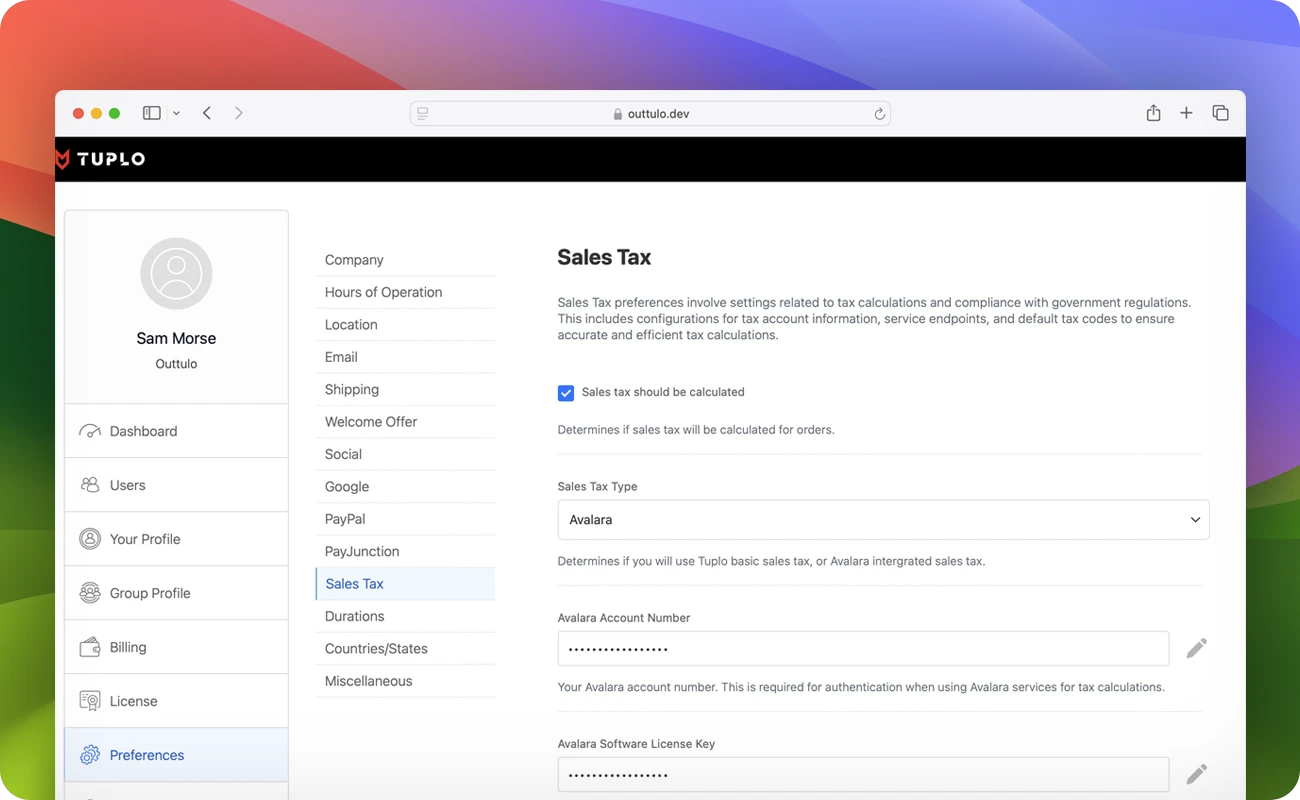Open the sidebar options chevron
The width and height of the screenshot is (1300, 800).
(176, 114)
